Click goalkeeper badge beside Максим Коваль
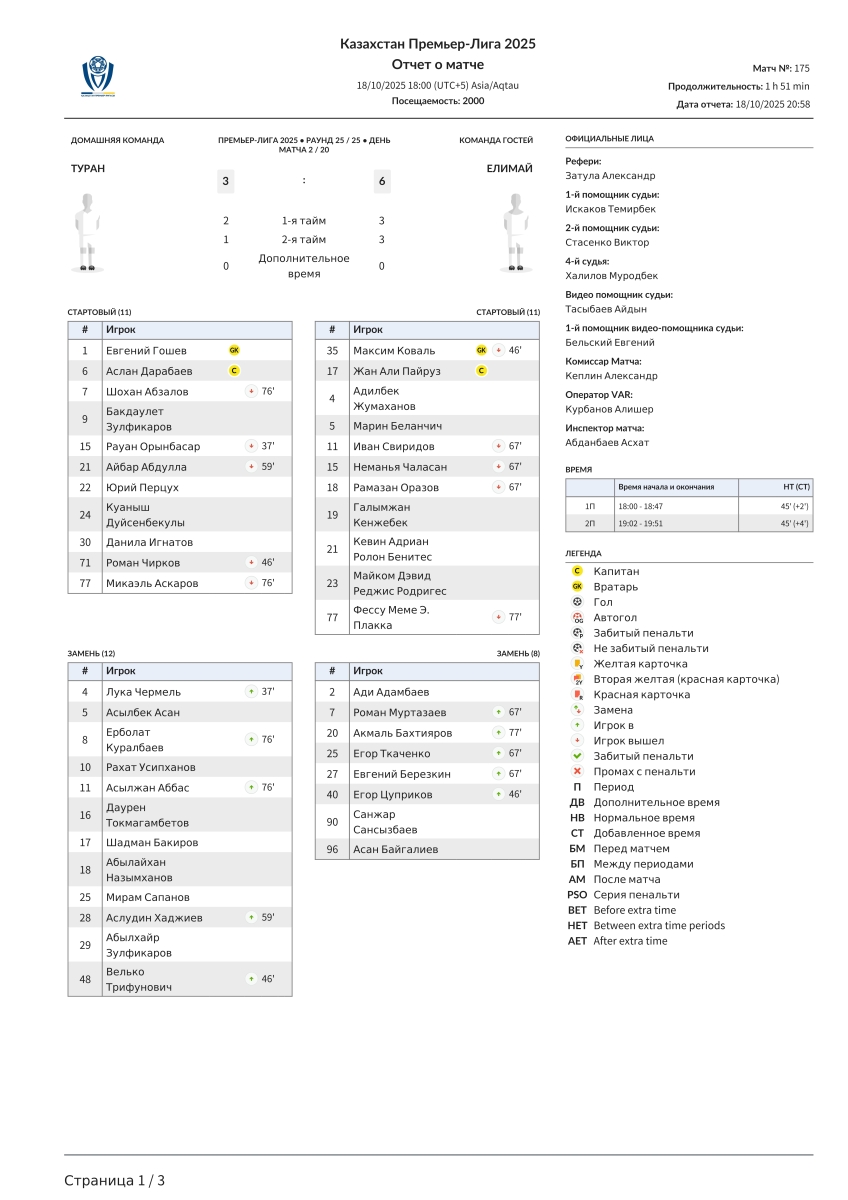Image resolution: width=848 pixels, height=1200 pixels. (x=481, y=350)
